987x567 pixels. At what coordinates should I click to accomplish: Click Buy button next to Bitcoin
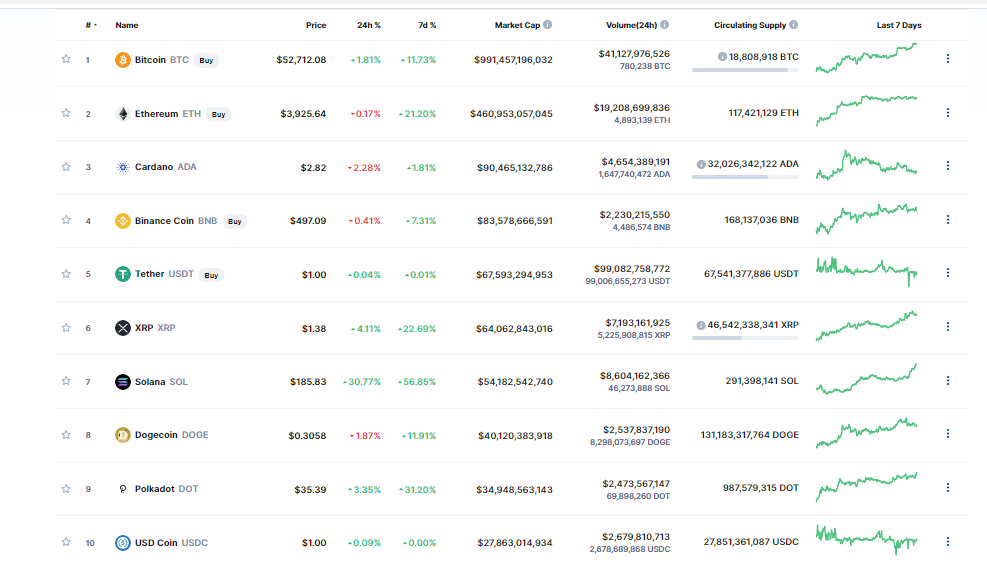(x=206, y=60)
